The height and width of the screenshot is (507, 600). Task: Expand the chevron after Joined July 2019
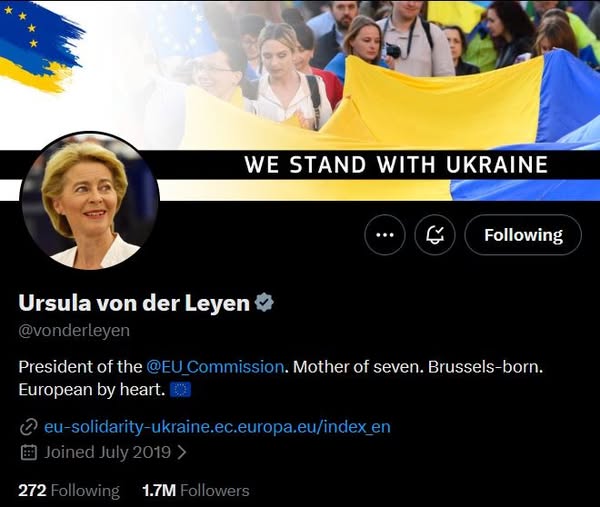pos(182,453)
